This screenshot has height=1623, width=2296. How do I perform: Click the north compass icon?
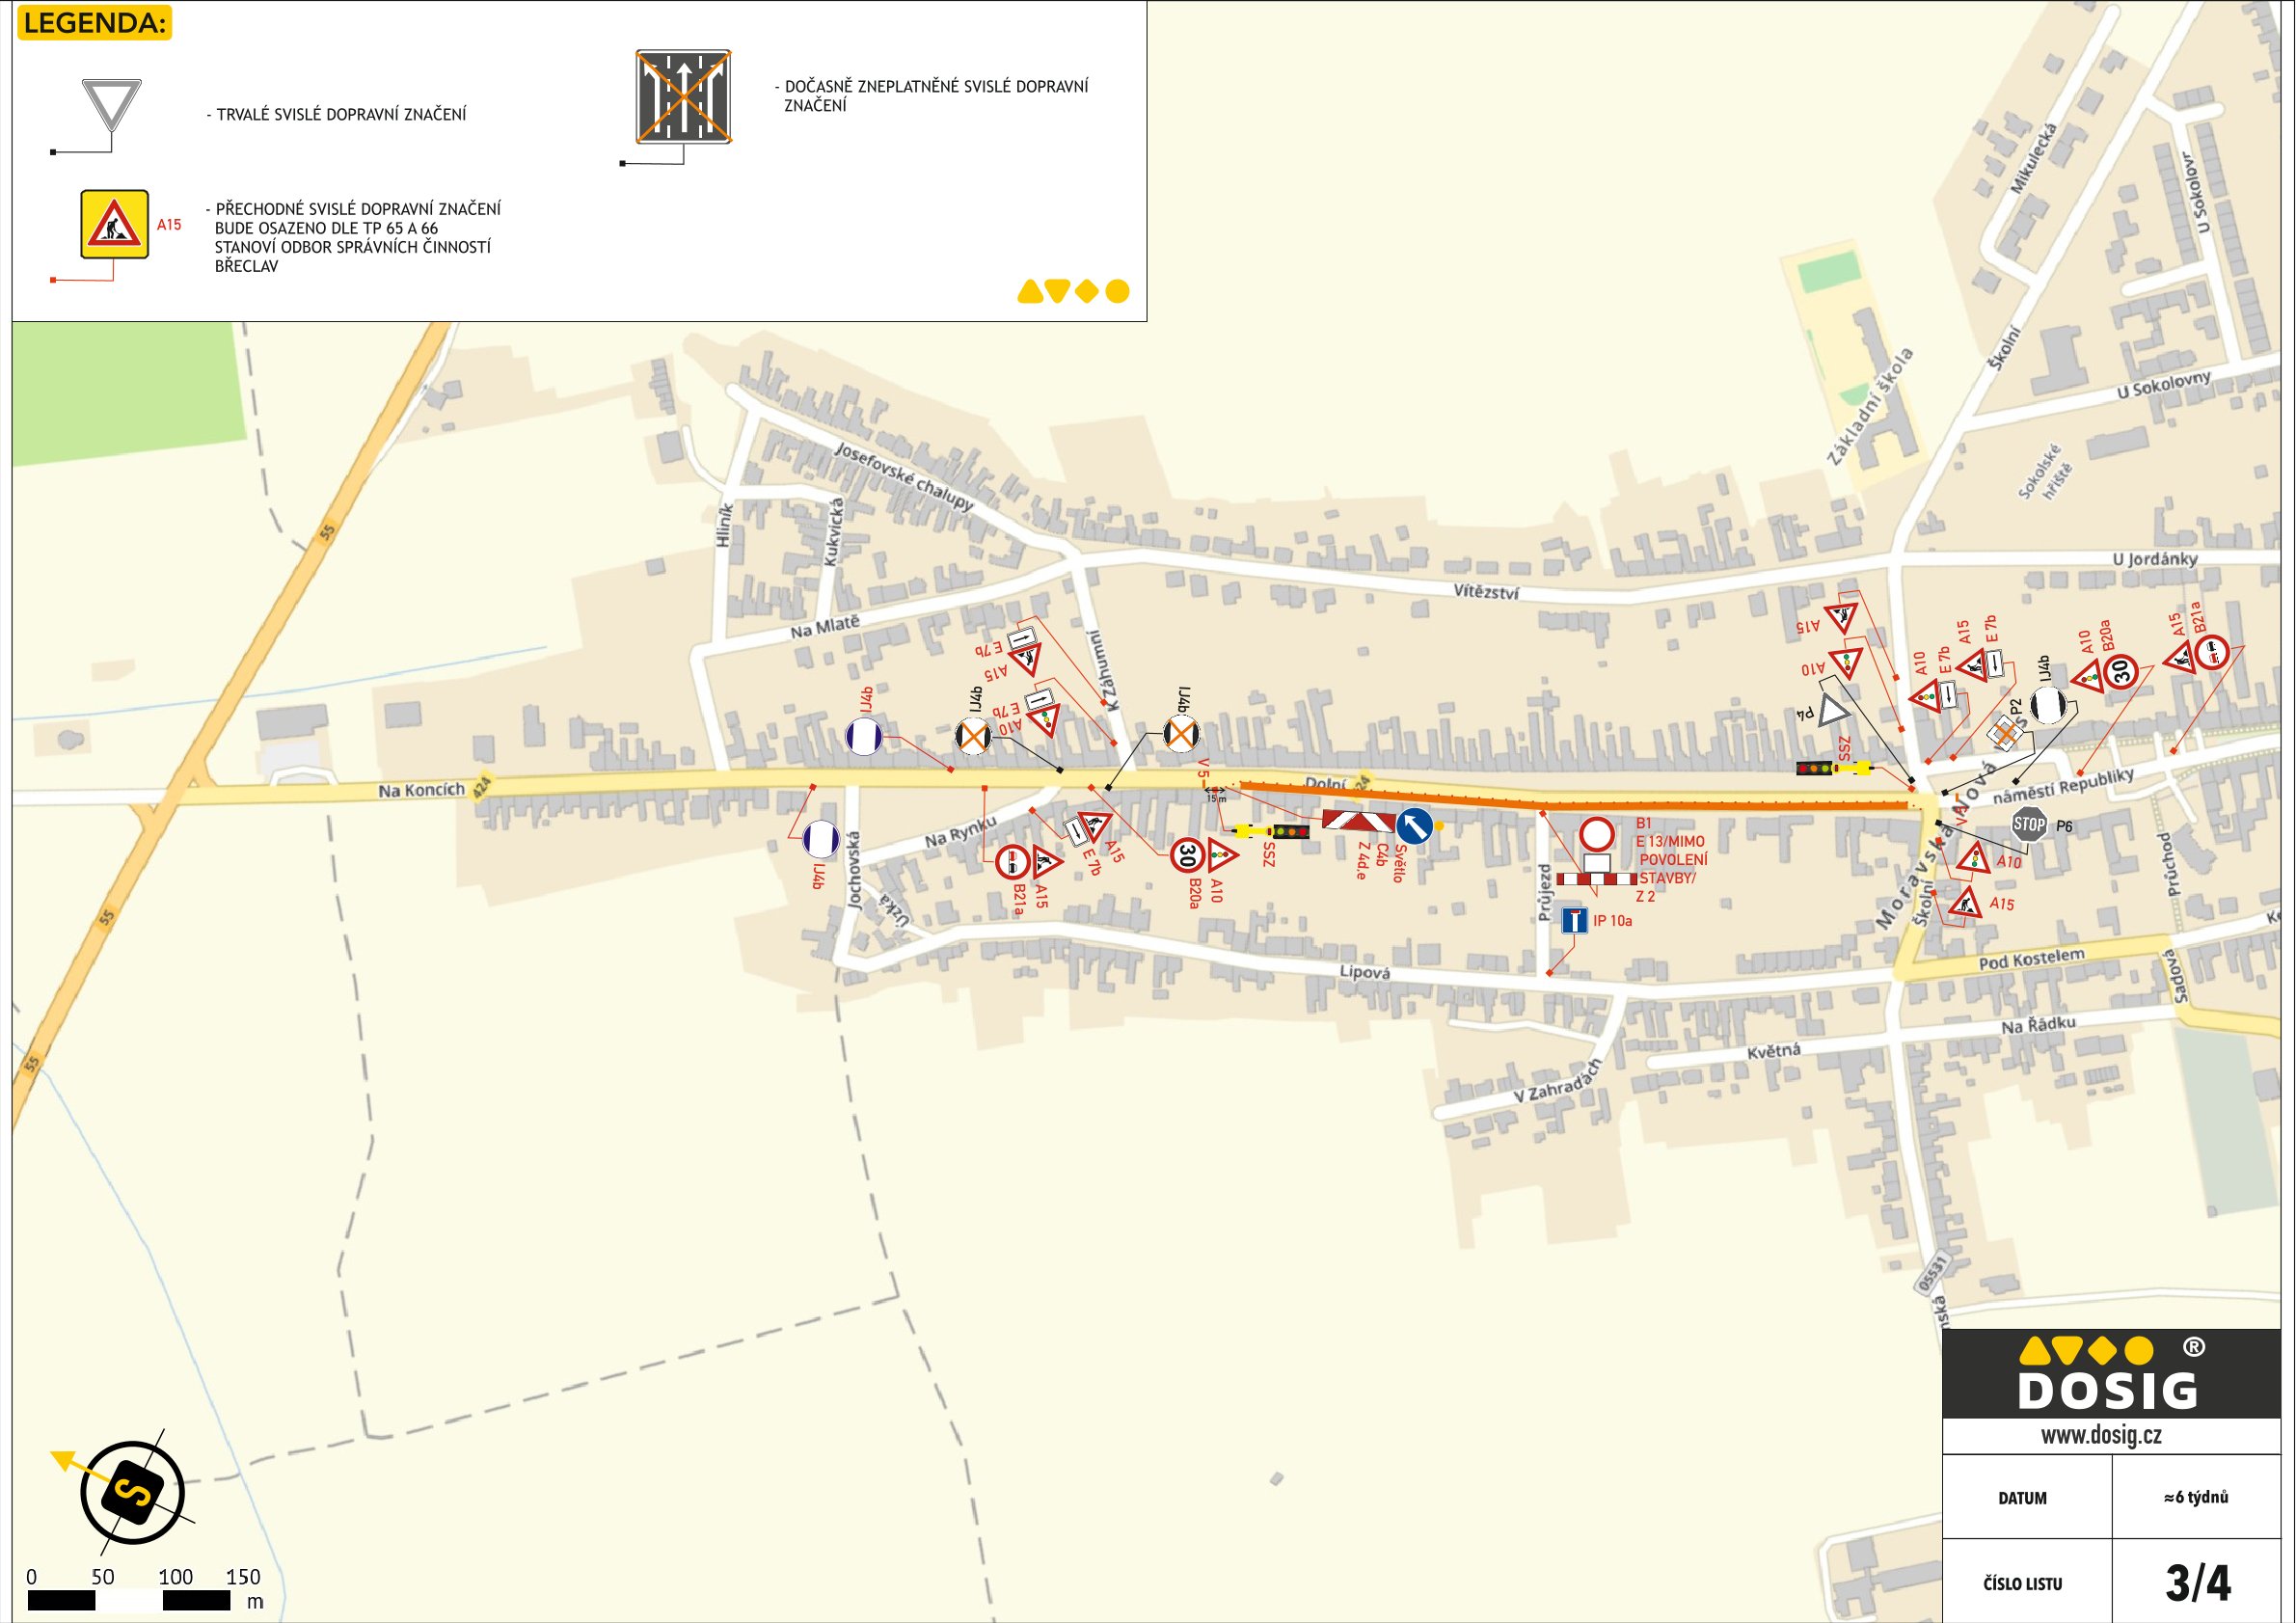(x=132, y=1493)
